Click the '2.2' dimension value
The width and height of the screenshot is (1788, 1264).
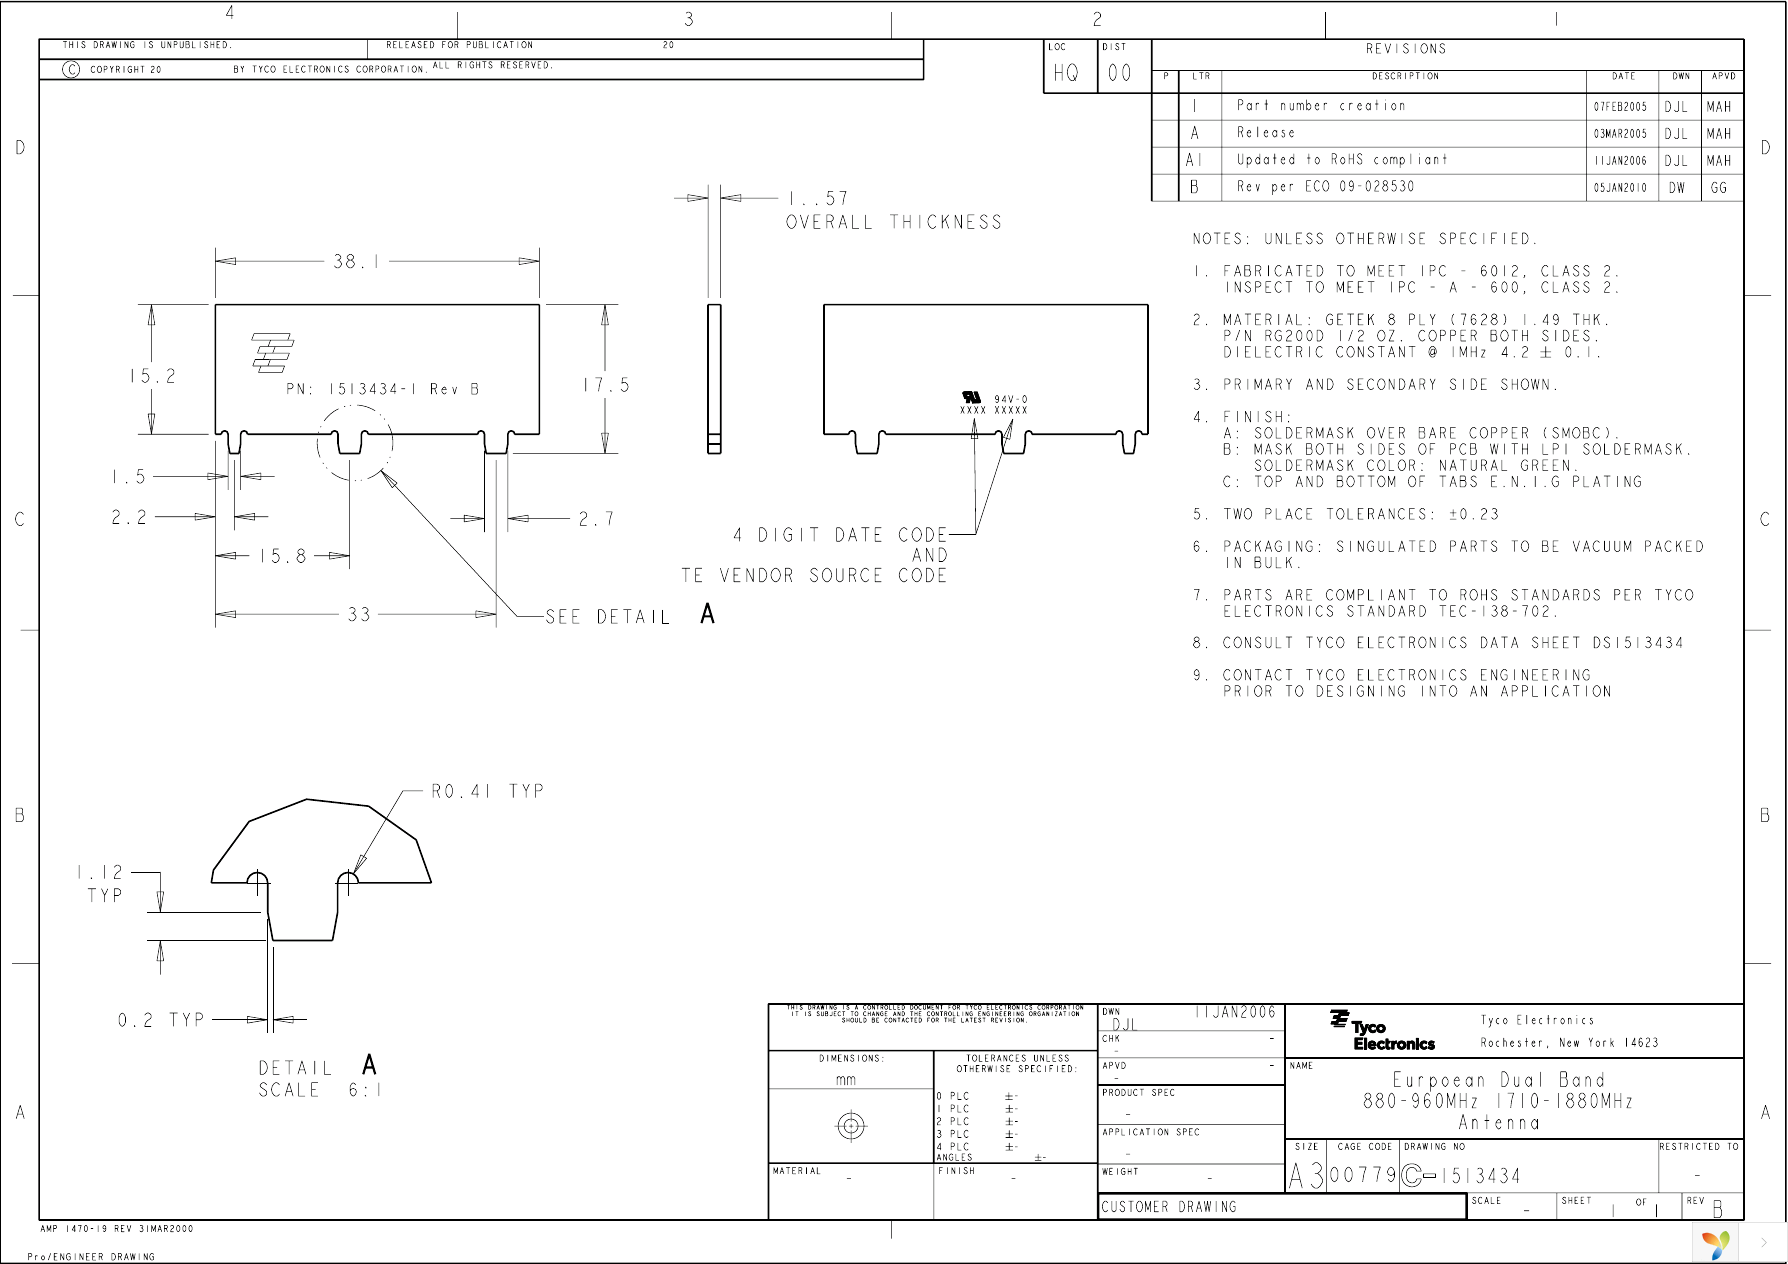pos(129,517)
